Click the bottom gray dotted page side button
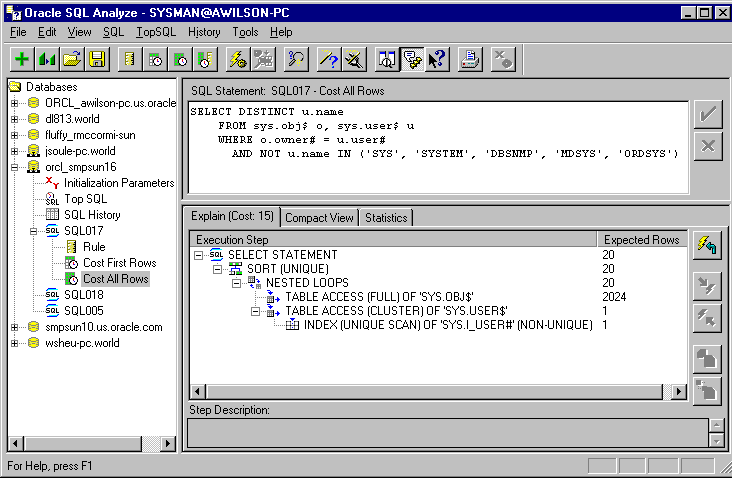732x478 pixels. (x=707, y=391)
